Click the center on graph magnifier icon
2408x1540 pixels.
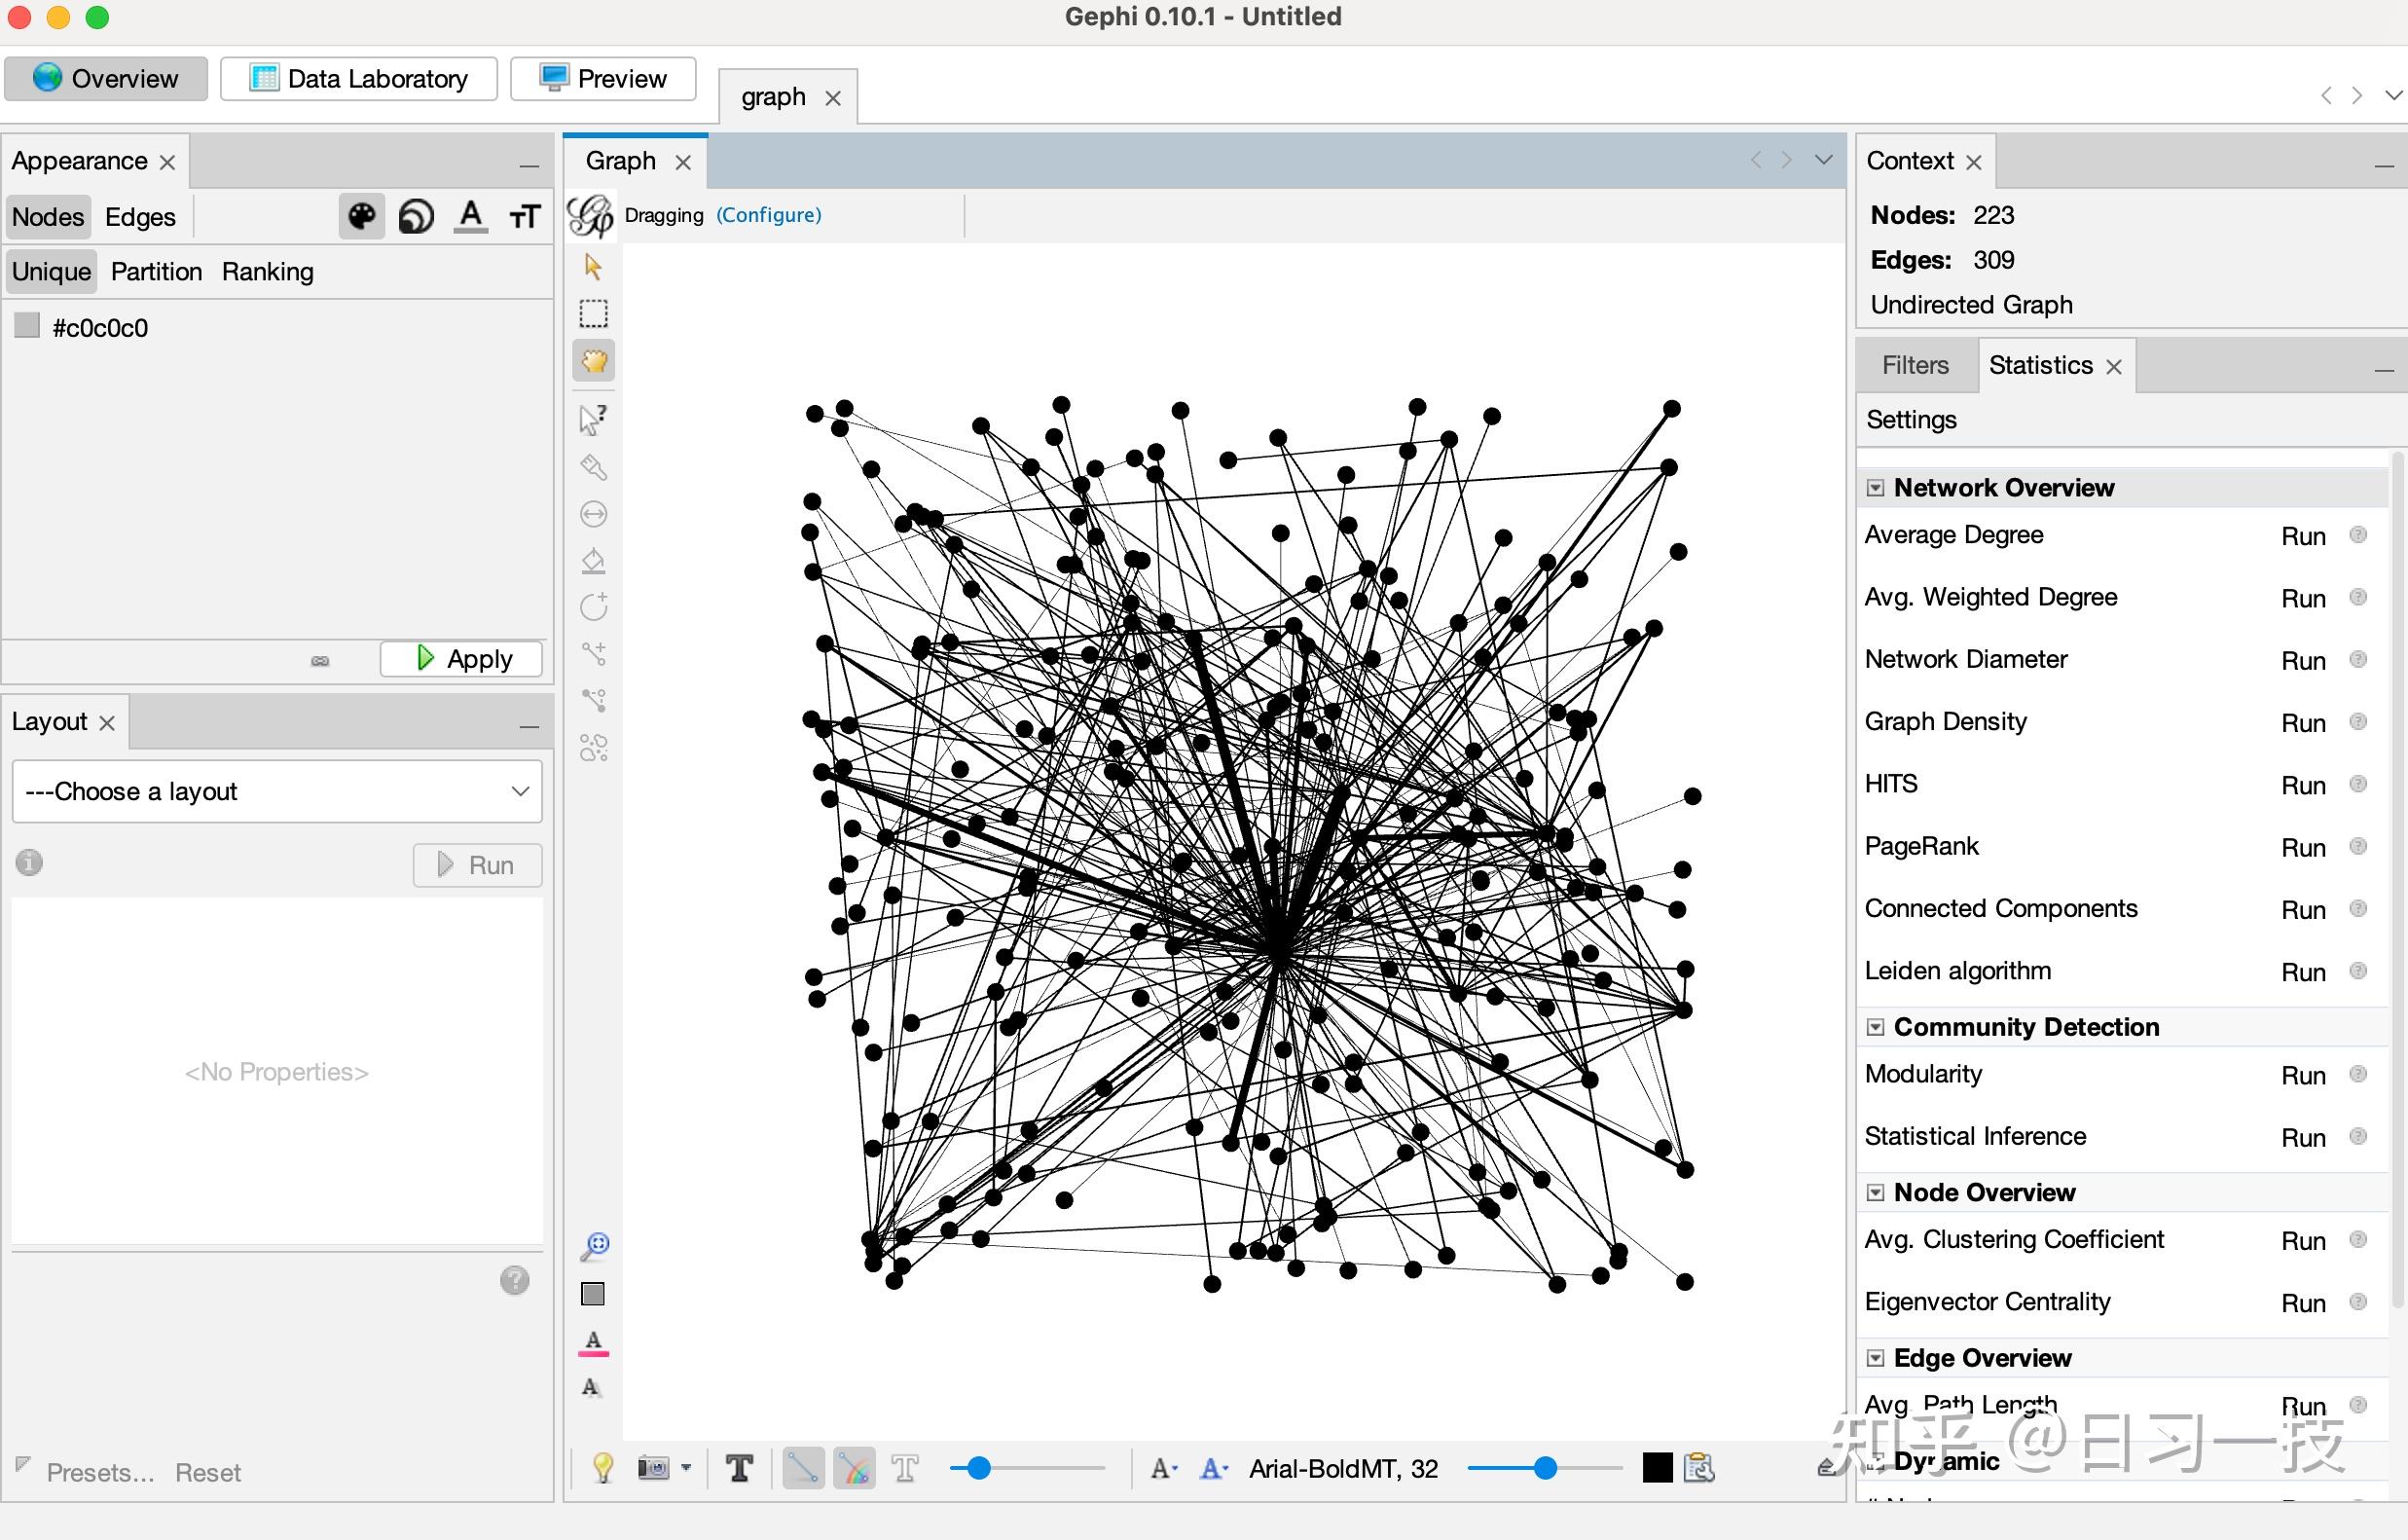coord(594,1245)
